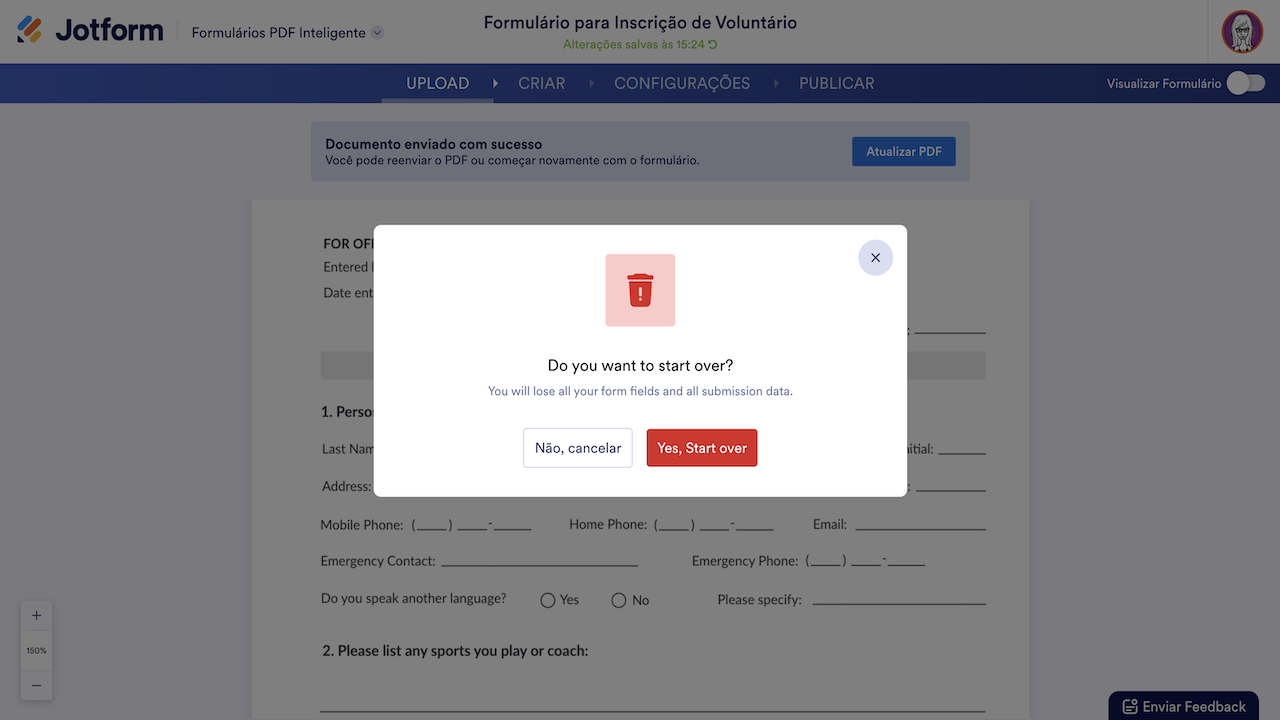This screenshot has width=1280, height=720.
Task: Expand the Formulários PDF Inteligente dropdown
Action: pyautogui.click(x=377, y=33)
